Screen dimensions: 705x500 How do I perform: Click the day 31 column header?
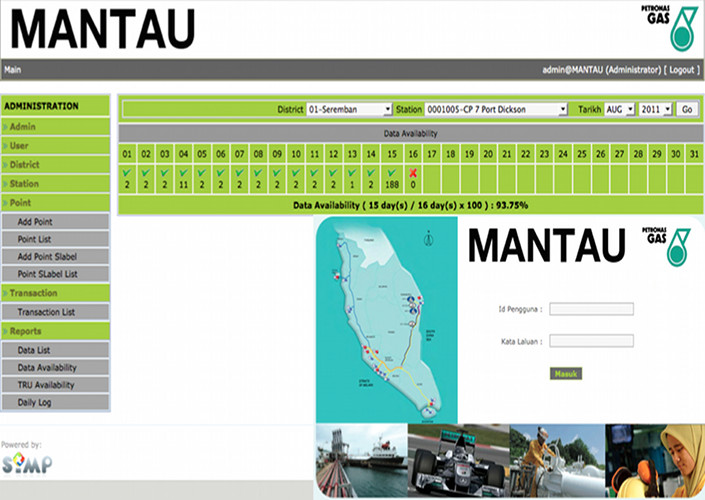pyautogui.click(x=694, y=154)
